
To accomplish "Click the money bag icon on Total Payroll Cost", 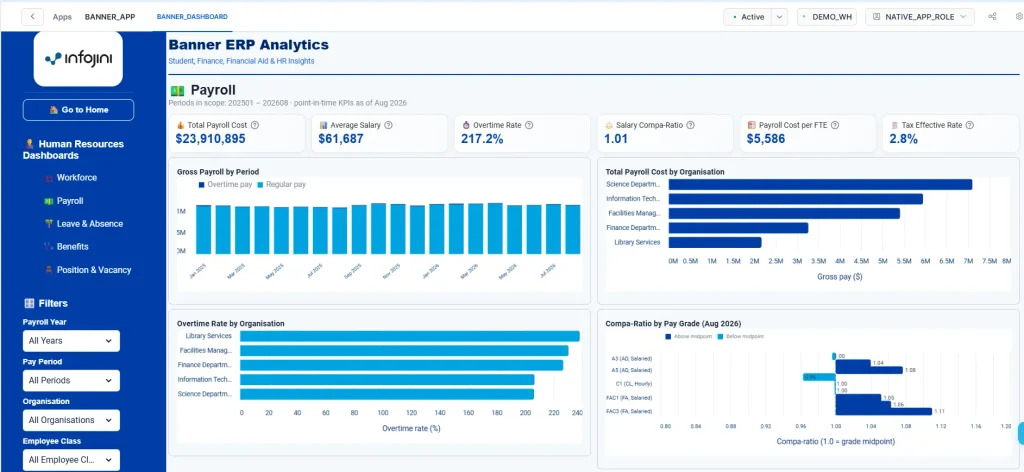I will point(180,125).
